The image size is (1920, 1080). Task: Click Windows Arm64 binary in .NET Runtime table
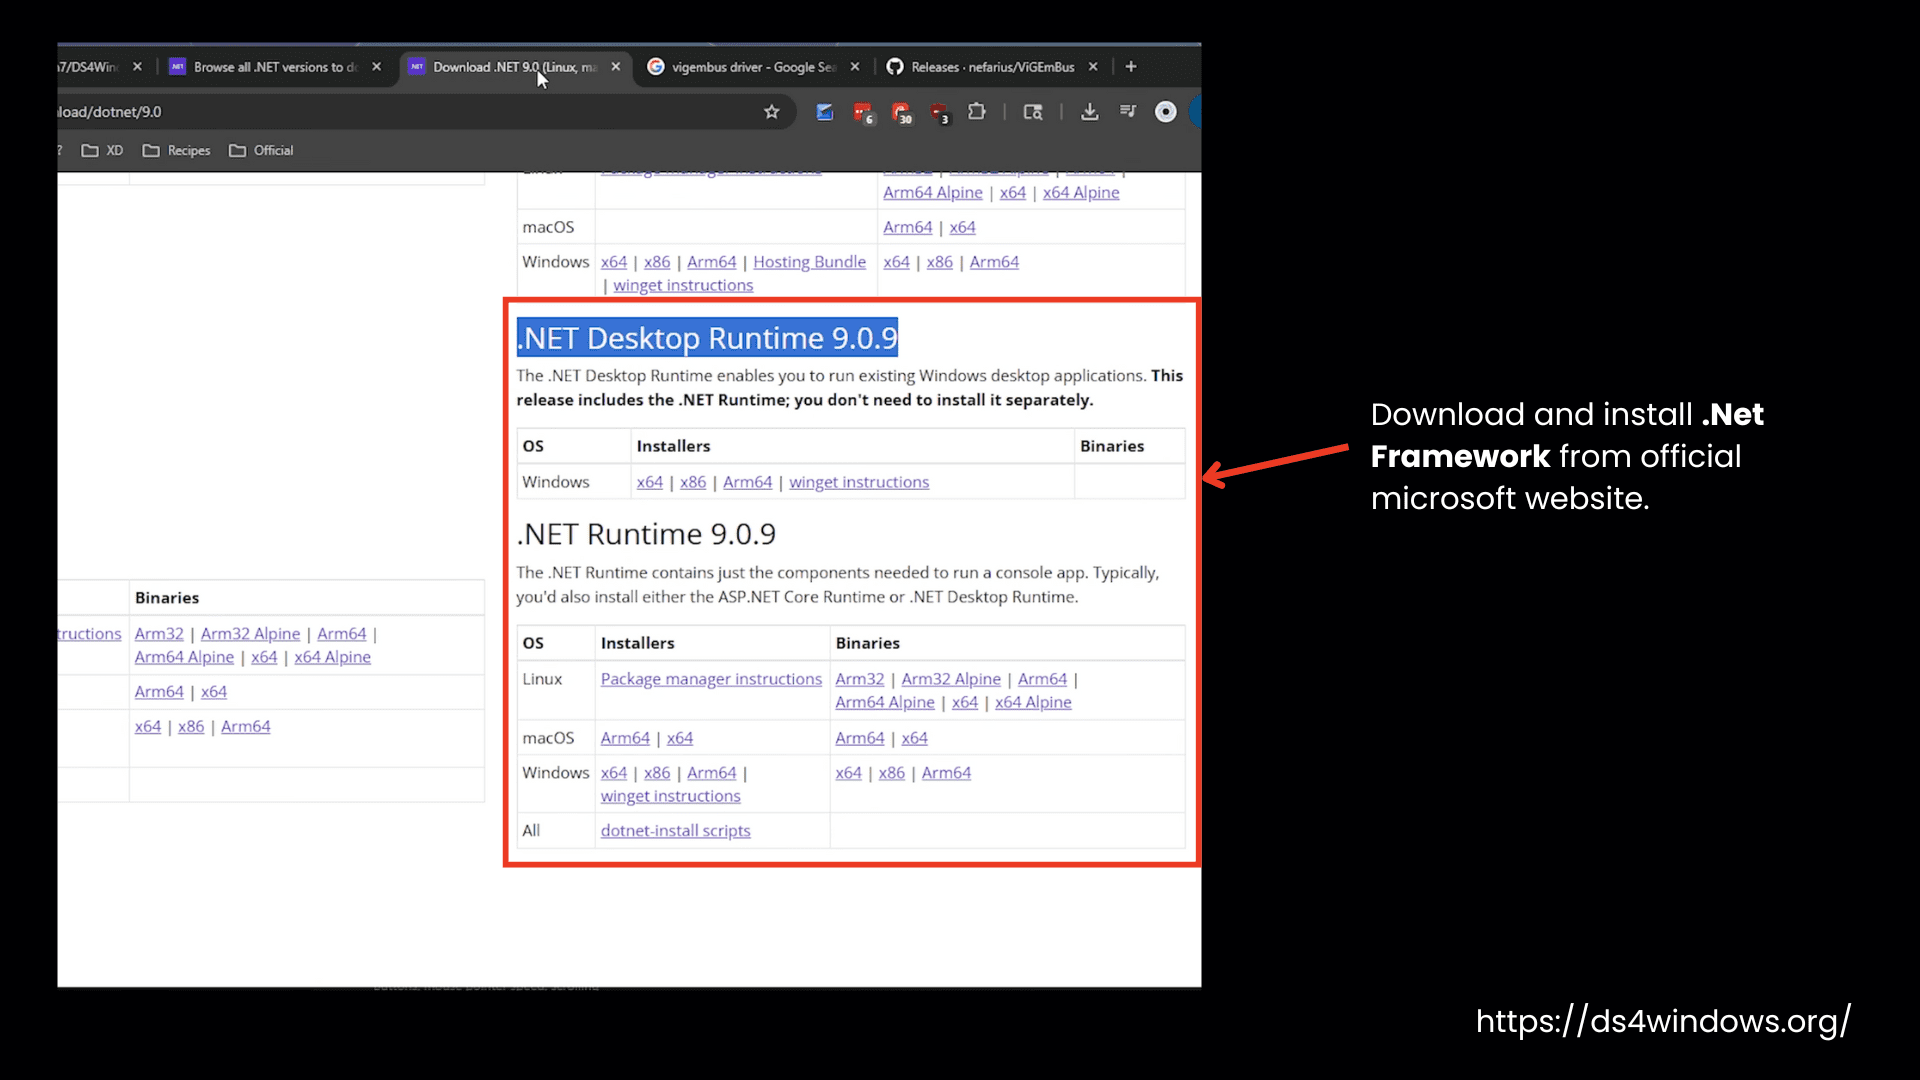(946, 773)
